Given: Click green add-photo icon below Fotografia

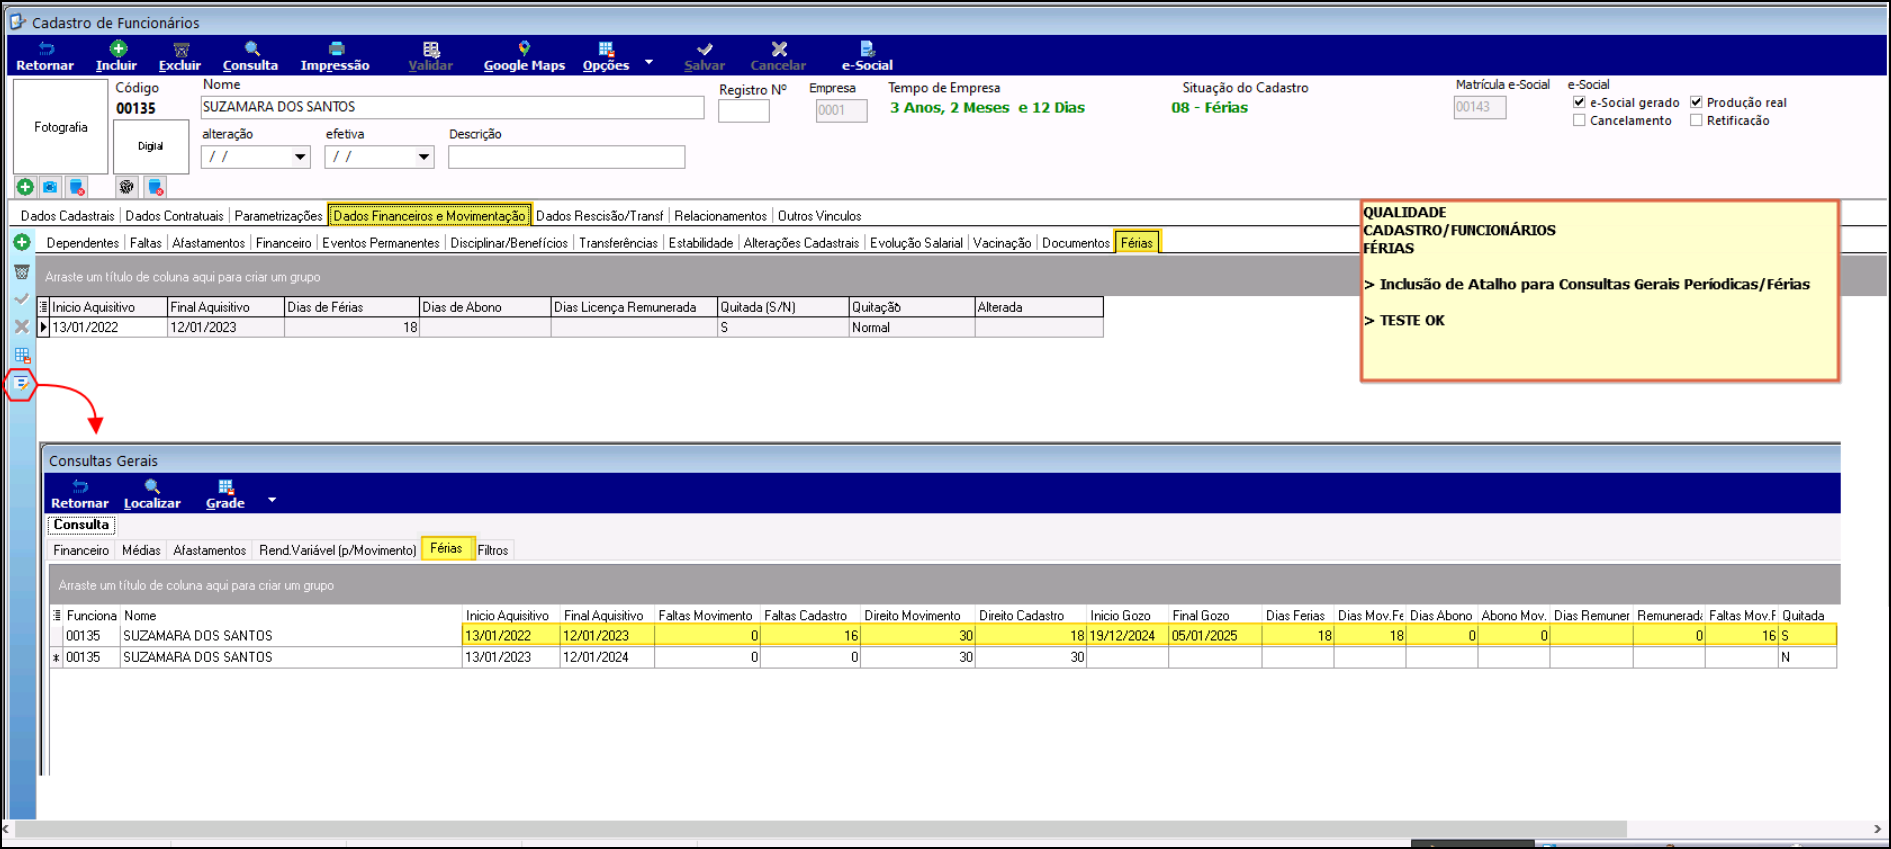Looking at the screenshot, I should tap(25, 187).
